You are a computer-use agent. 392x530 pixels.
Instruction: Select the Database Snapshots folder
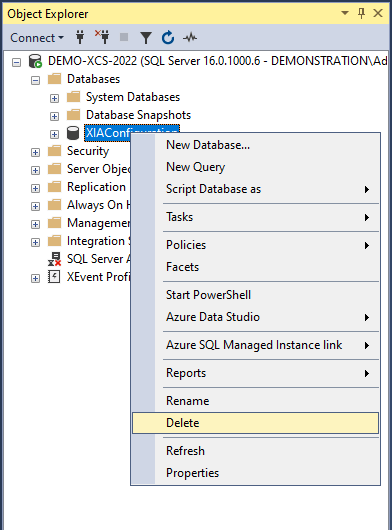tap(138, 115)
